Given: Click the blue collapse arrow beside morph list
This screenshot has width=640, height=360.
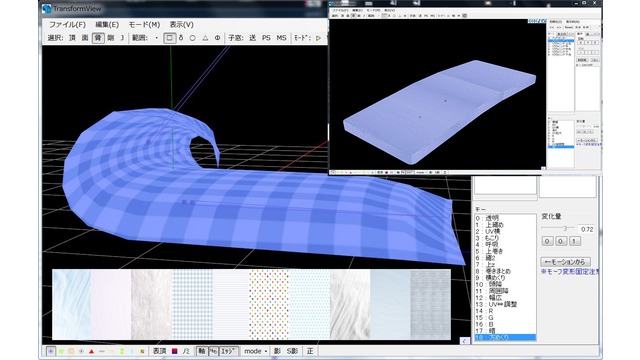Looking at the screenshot, I should pos(464,340).
